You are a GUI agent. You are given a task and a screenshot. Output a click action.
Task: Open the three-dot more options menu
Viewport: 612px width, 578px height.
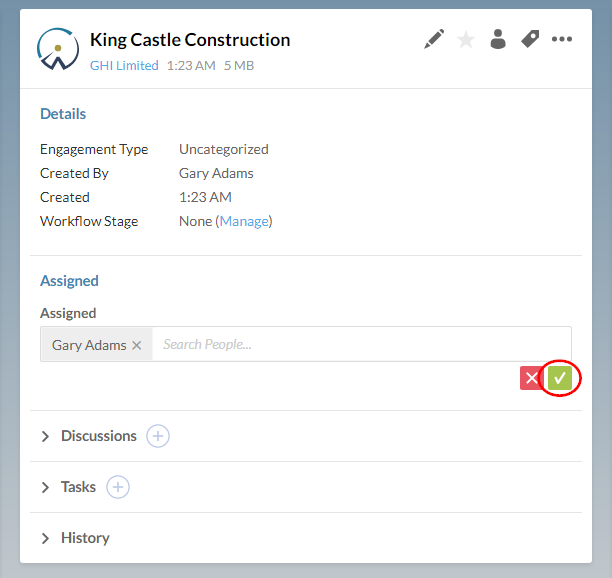[x=562, y=39]
